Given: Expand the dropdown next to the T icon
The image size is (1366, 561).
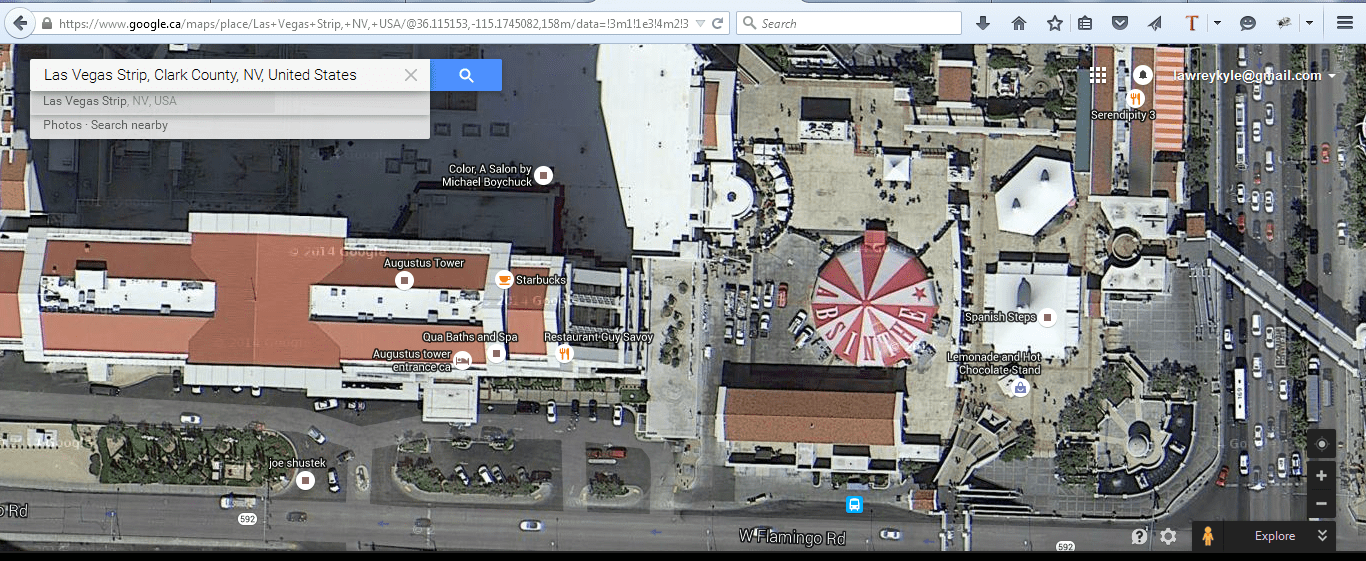Looking at the screenshot, I should [x=1217, y=23].
